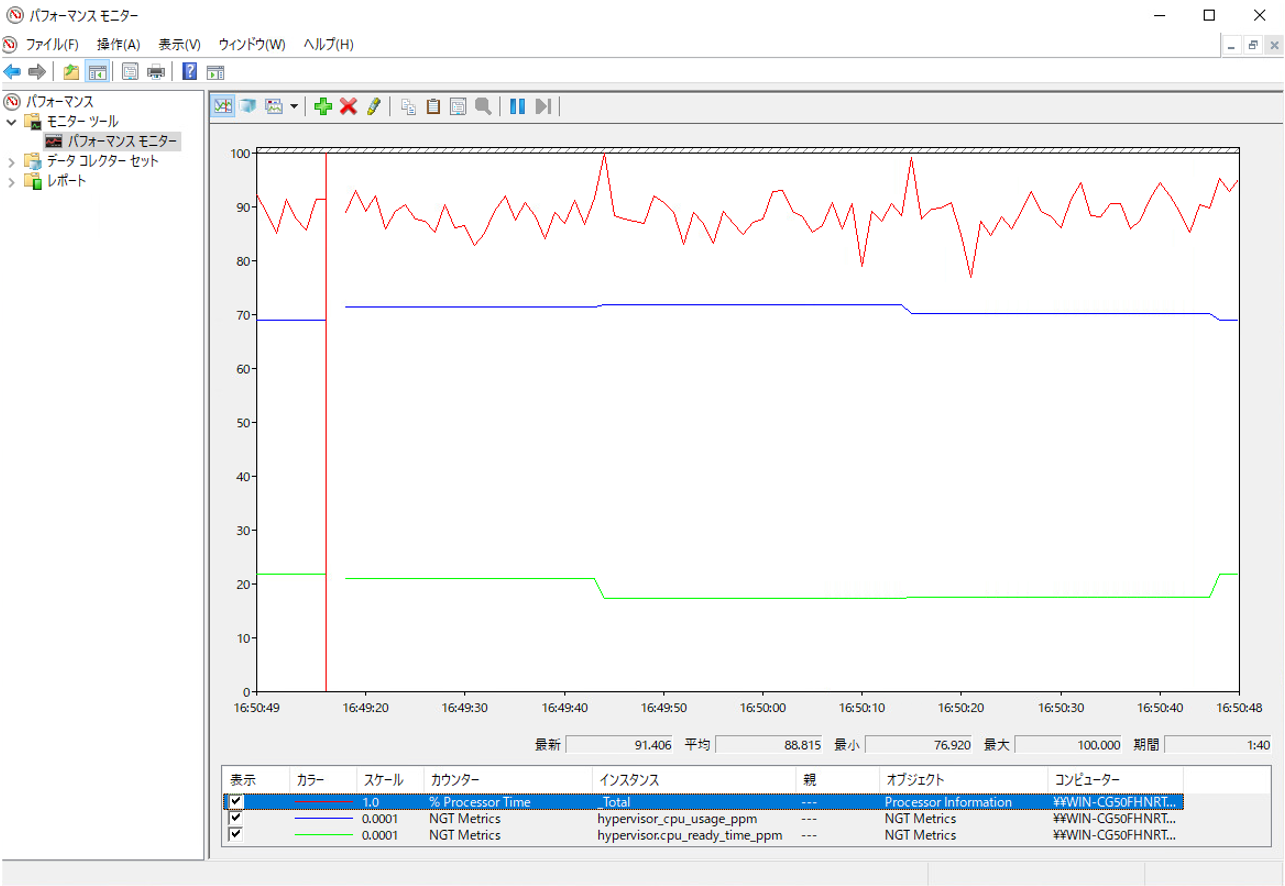Expand the レポート tree node
The width and height of the screenshot is (1285, 886).
[12, 182]
